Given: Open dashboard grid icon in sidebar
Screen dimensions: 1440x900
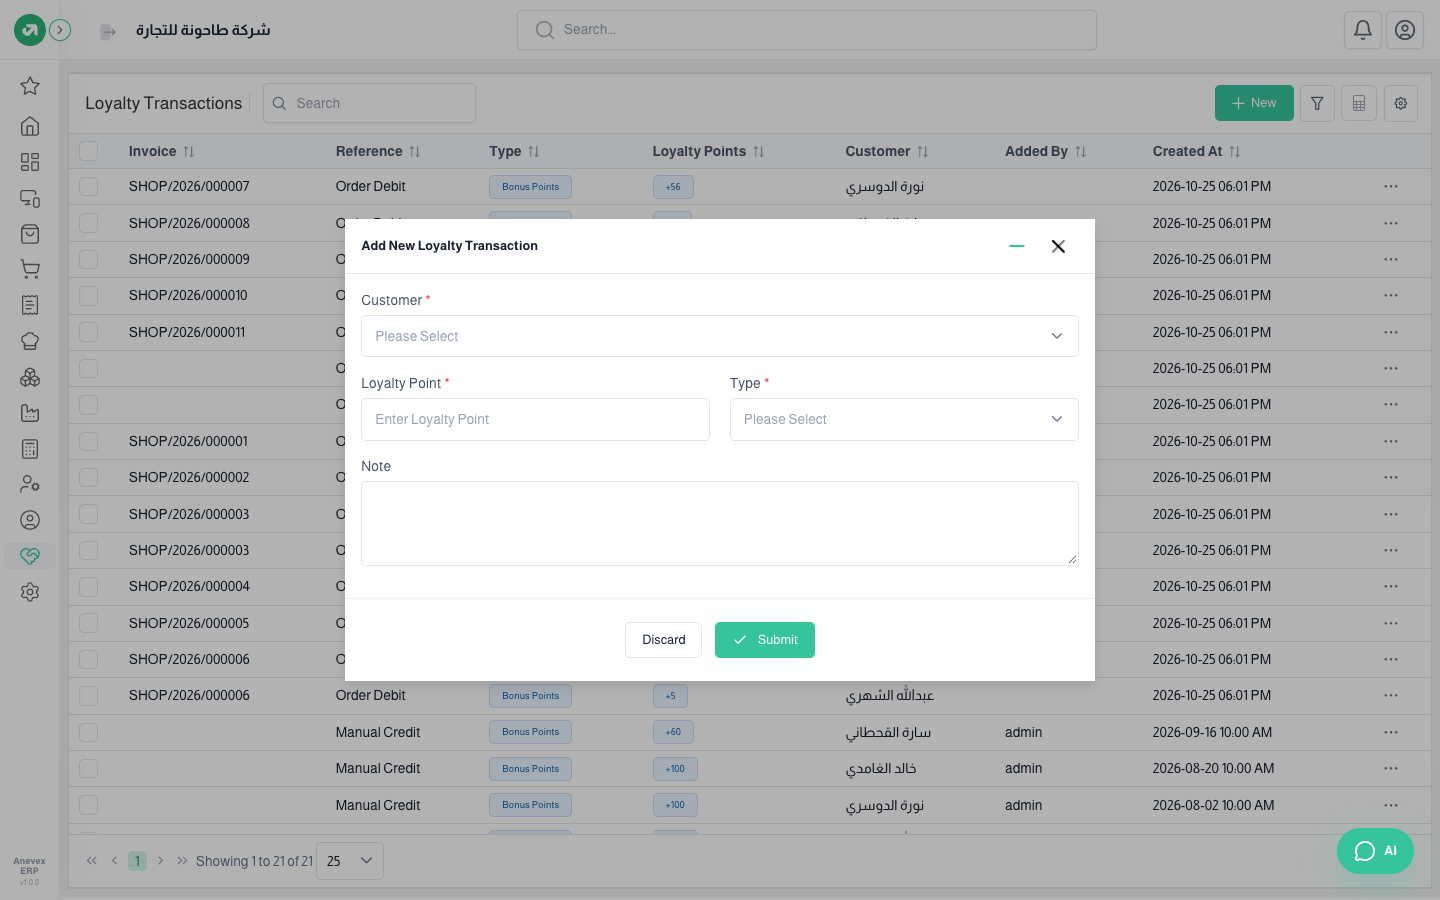Looking at the screenshot, I should (30, 162).
